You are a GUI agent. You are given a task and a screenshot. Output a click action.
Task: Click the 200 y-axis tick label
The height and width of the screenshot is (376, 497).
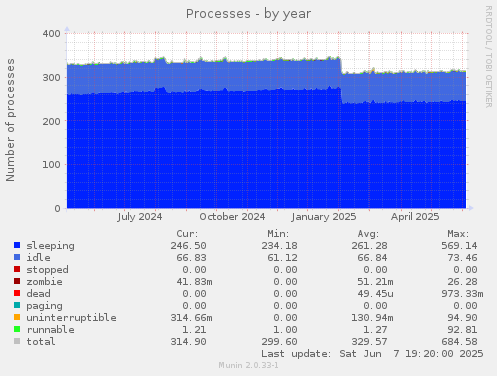(x=52, y=121)
